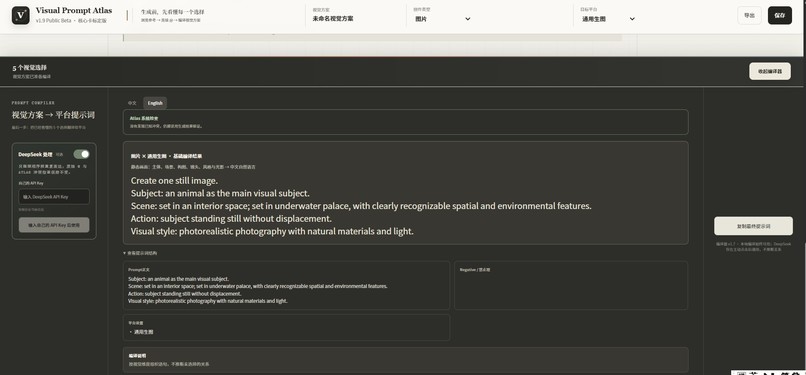Click the '生成前, 先看懂每一个选择' tagline
806x375 pixels.
tap(172, 11)
